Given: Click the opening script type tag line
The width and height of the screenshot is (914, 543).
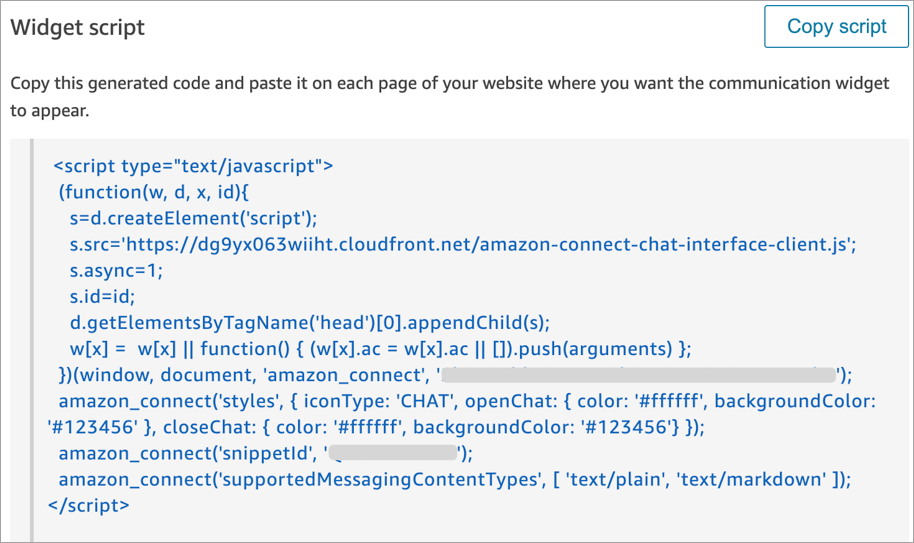Looking at the screenshot, I should (x=193, y=165).
